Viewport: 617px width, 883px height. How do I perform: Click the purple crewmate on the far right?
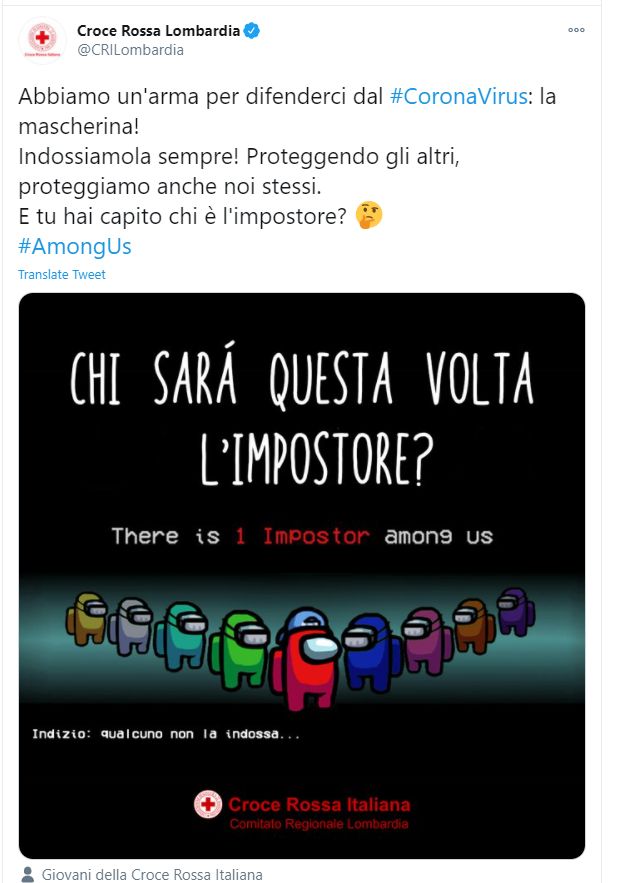pyautogui.click(x=515, y=611)
